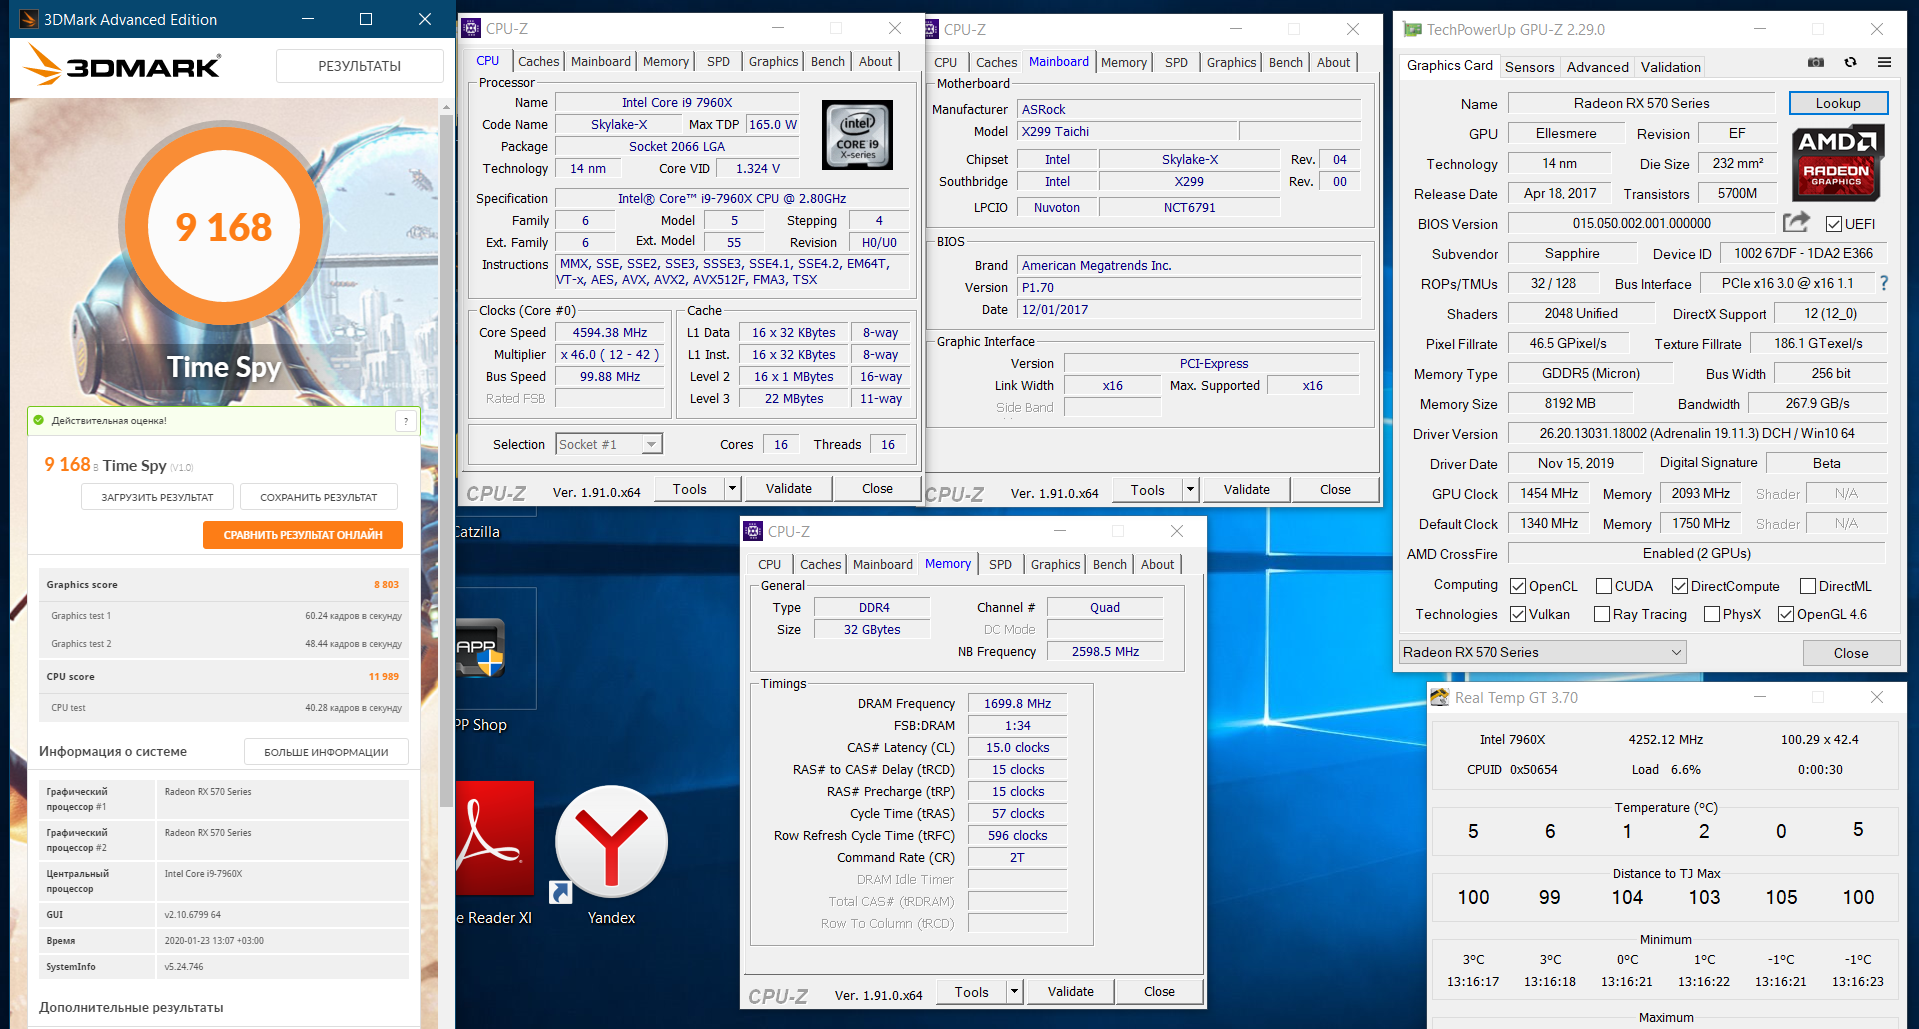Screen dimensions: 1919x1029
Task: Click БОЛЬШЕ ИНФОРМАЦИИ button
Action: pos(326,752)
